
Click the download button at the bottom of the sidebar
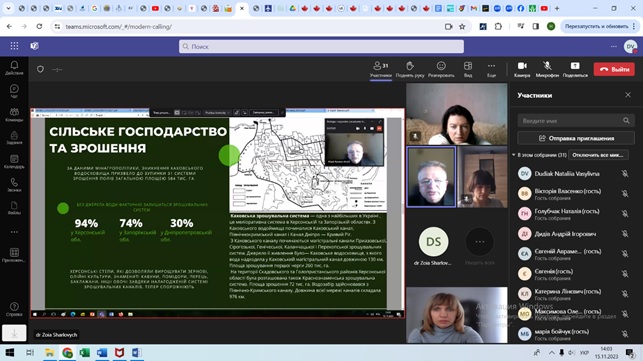pos(14,334)
